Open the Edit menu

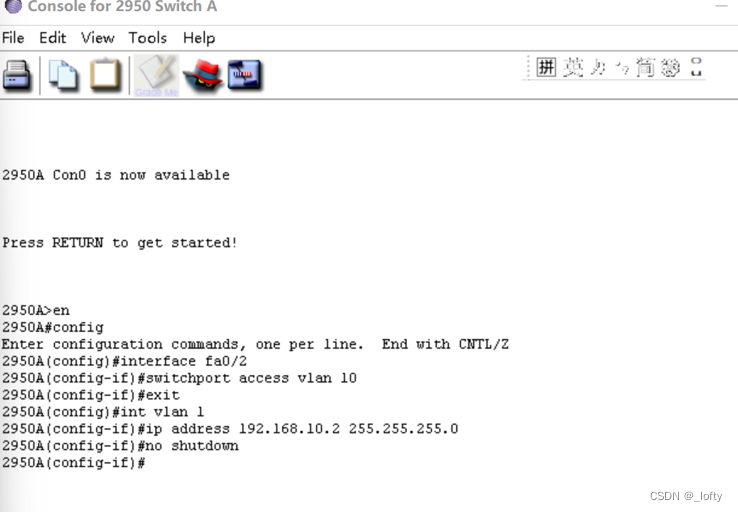point(52,38)
